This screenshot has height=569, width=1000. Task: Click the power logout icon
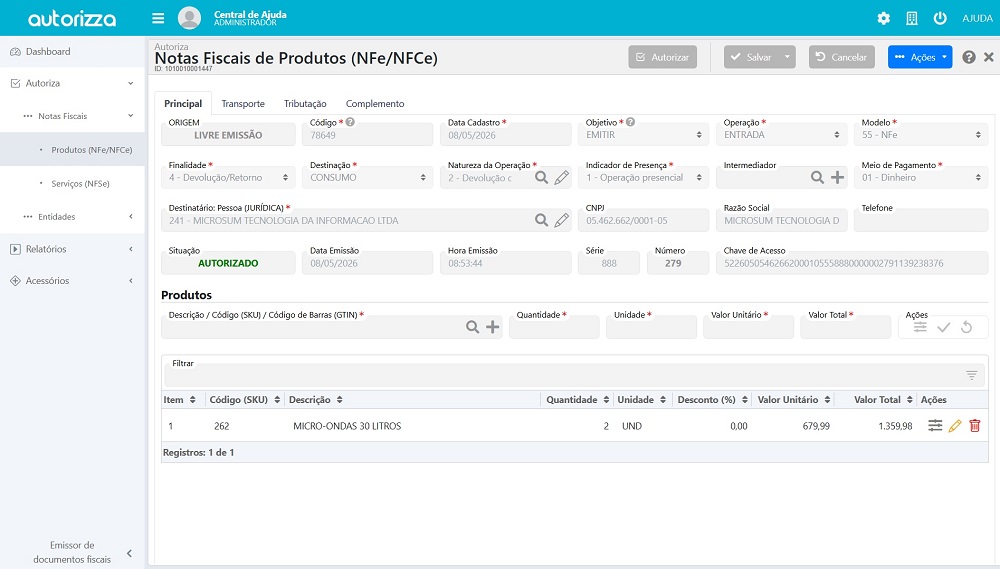click(x=940, y=18)
